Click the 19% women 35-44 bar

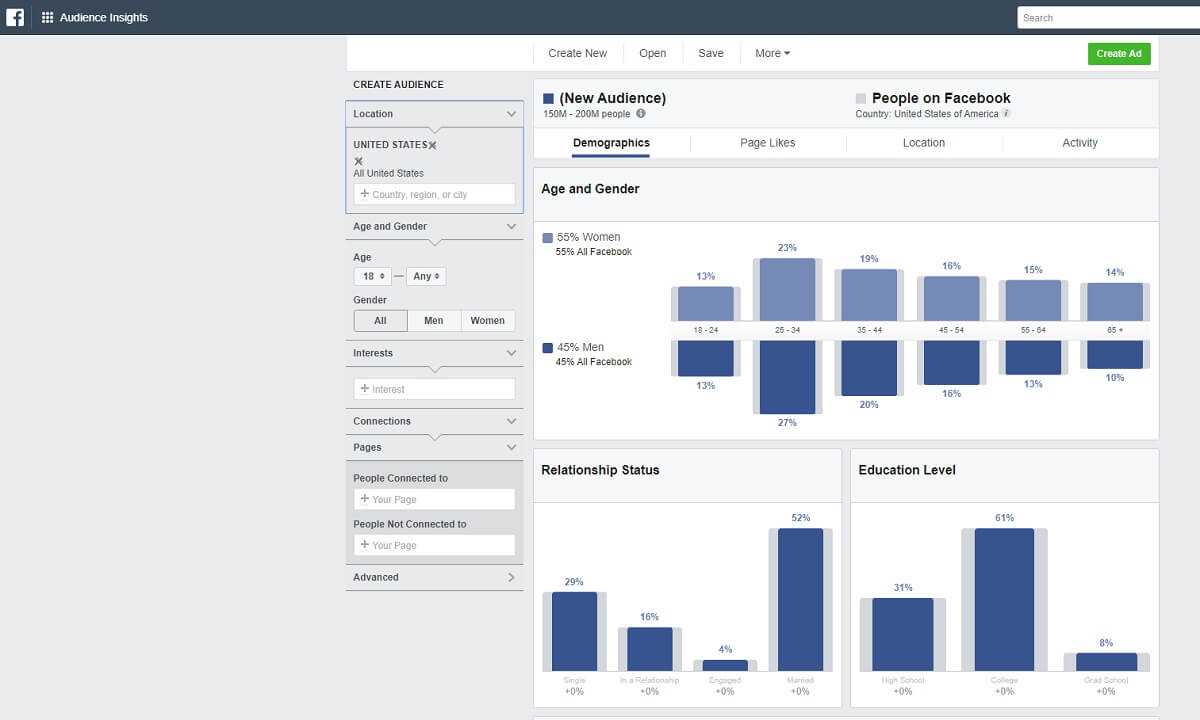pyautogui.click(x=869, y=295)
